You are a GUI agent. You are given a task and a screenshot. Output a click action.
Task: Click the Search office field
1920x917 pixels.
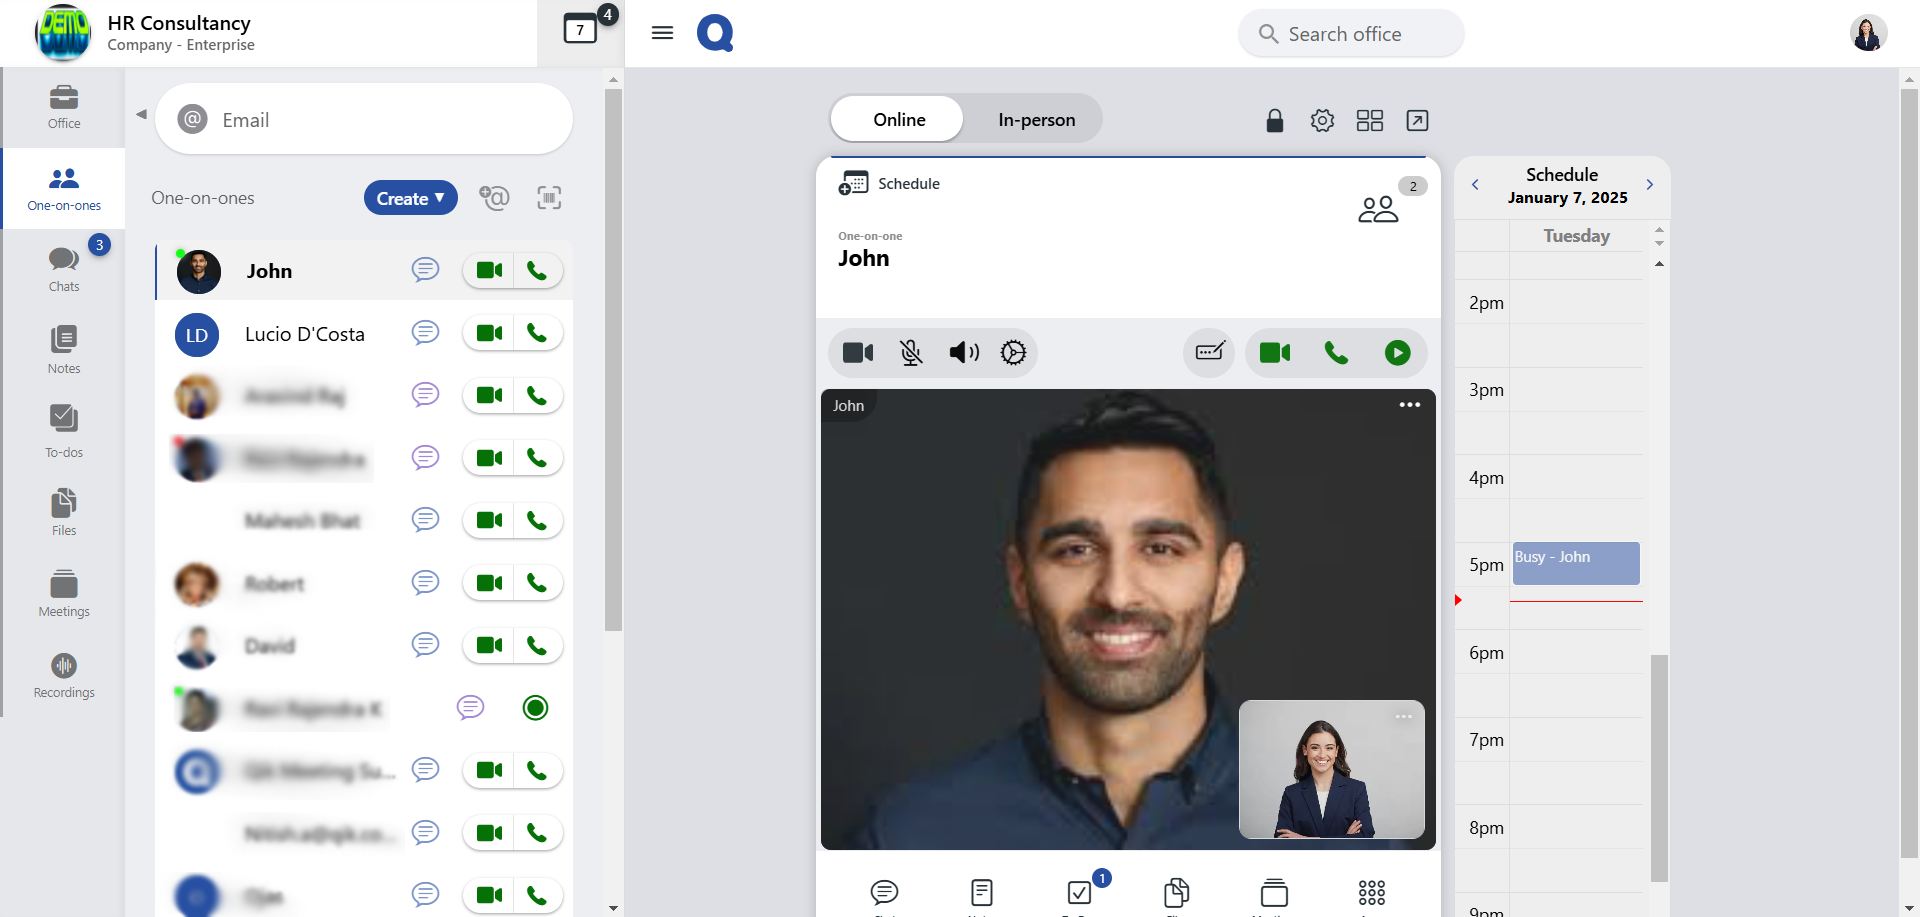click(1351, 34)
